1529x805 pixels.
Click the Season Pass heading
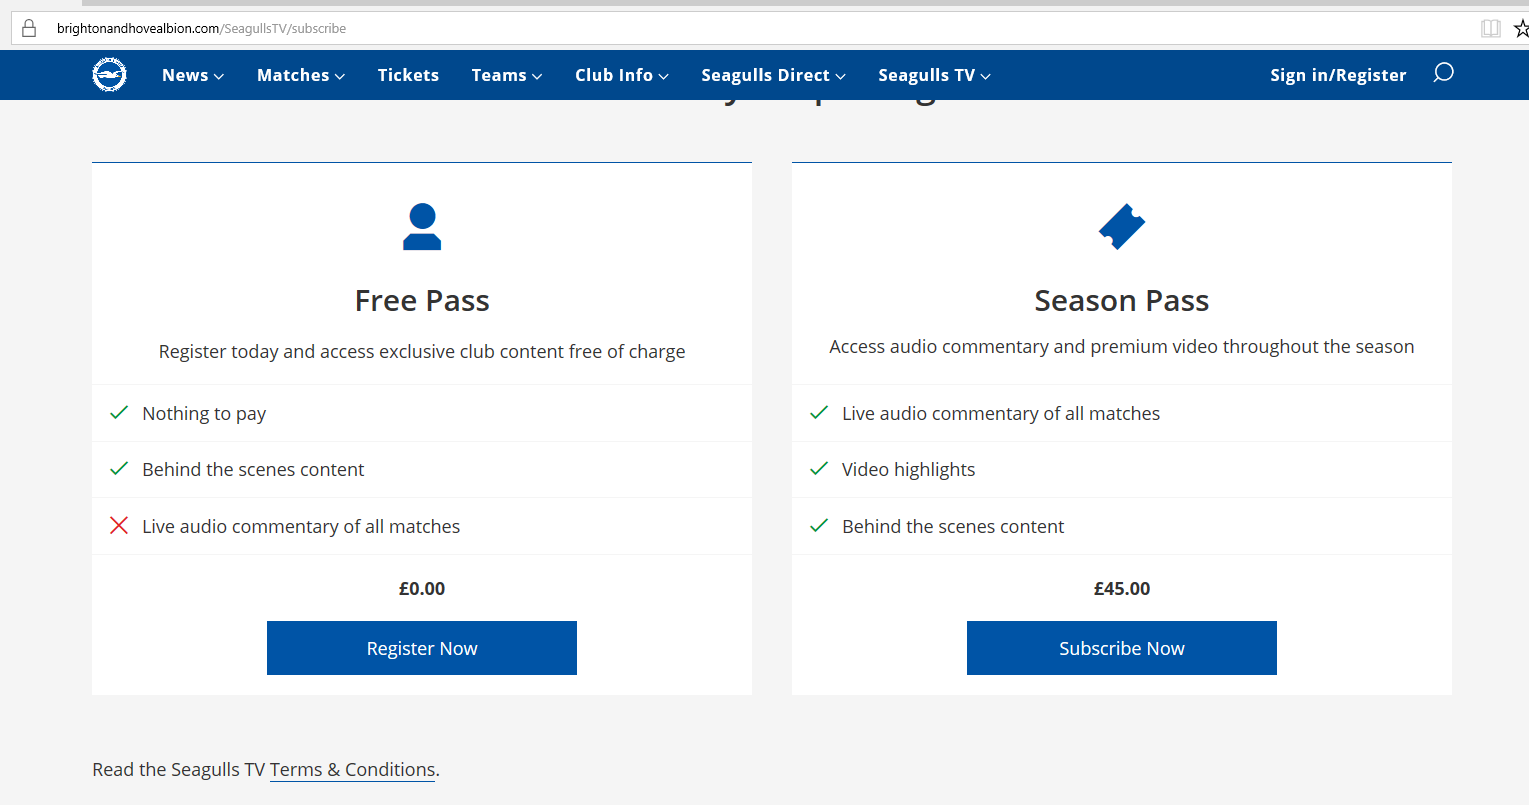tap(1122, 301)
